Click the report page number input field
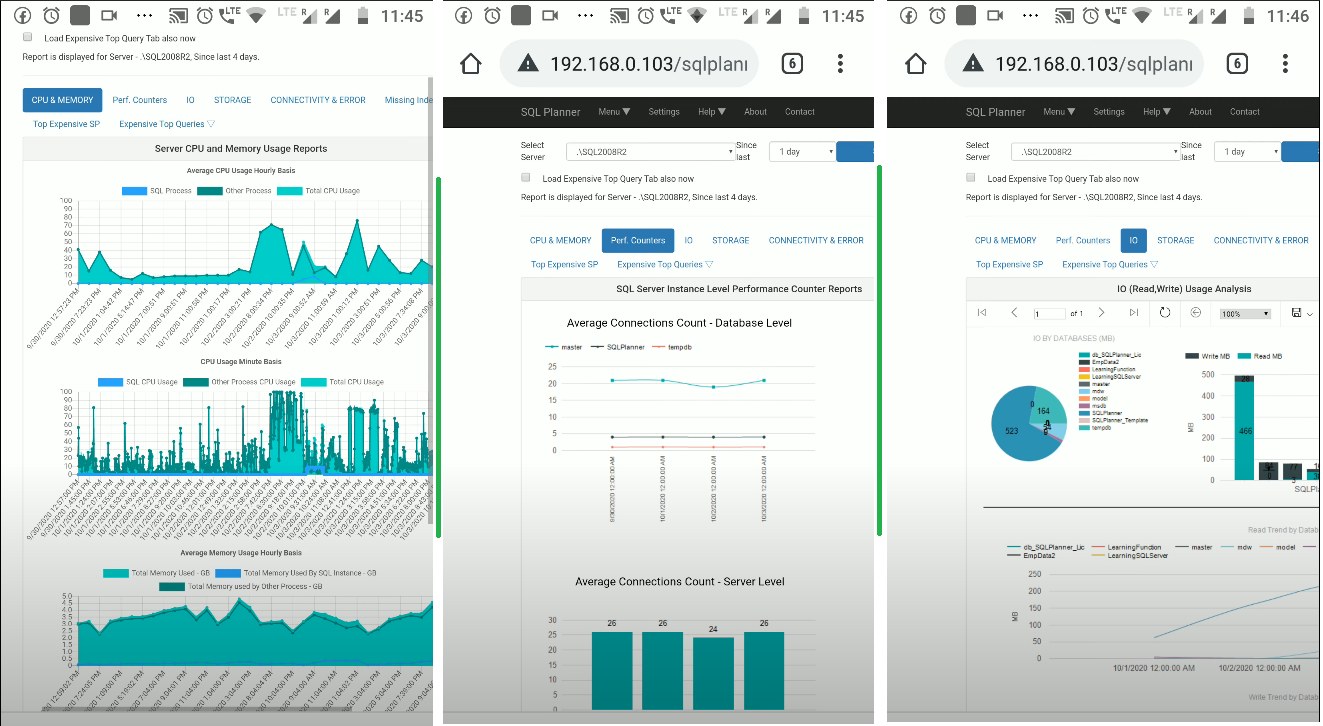This screenshot has width=1323, height=726. [x=1049, y=312]
